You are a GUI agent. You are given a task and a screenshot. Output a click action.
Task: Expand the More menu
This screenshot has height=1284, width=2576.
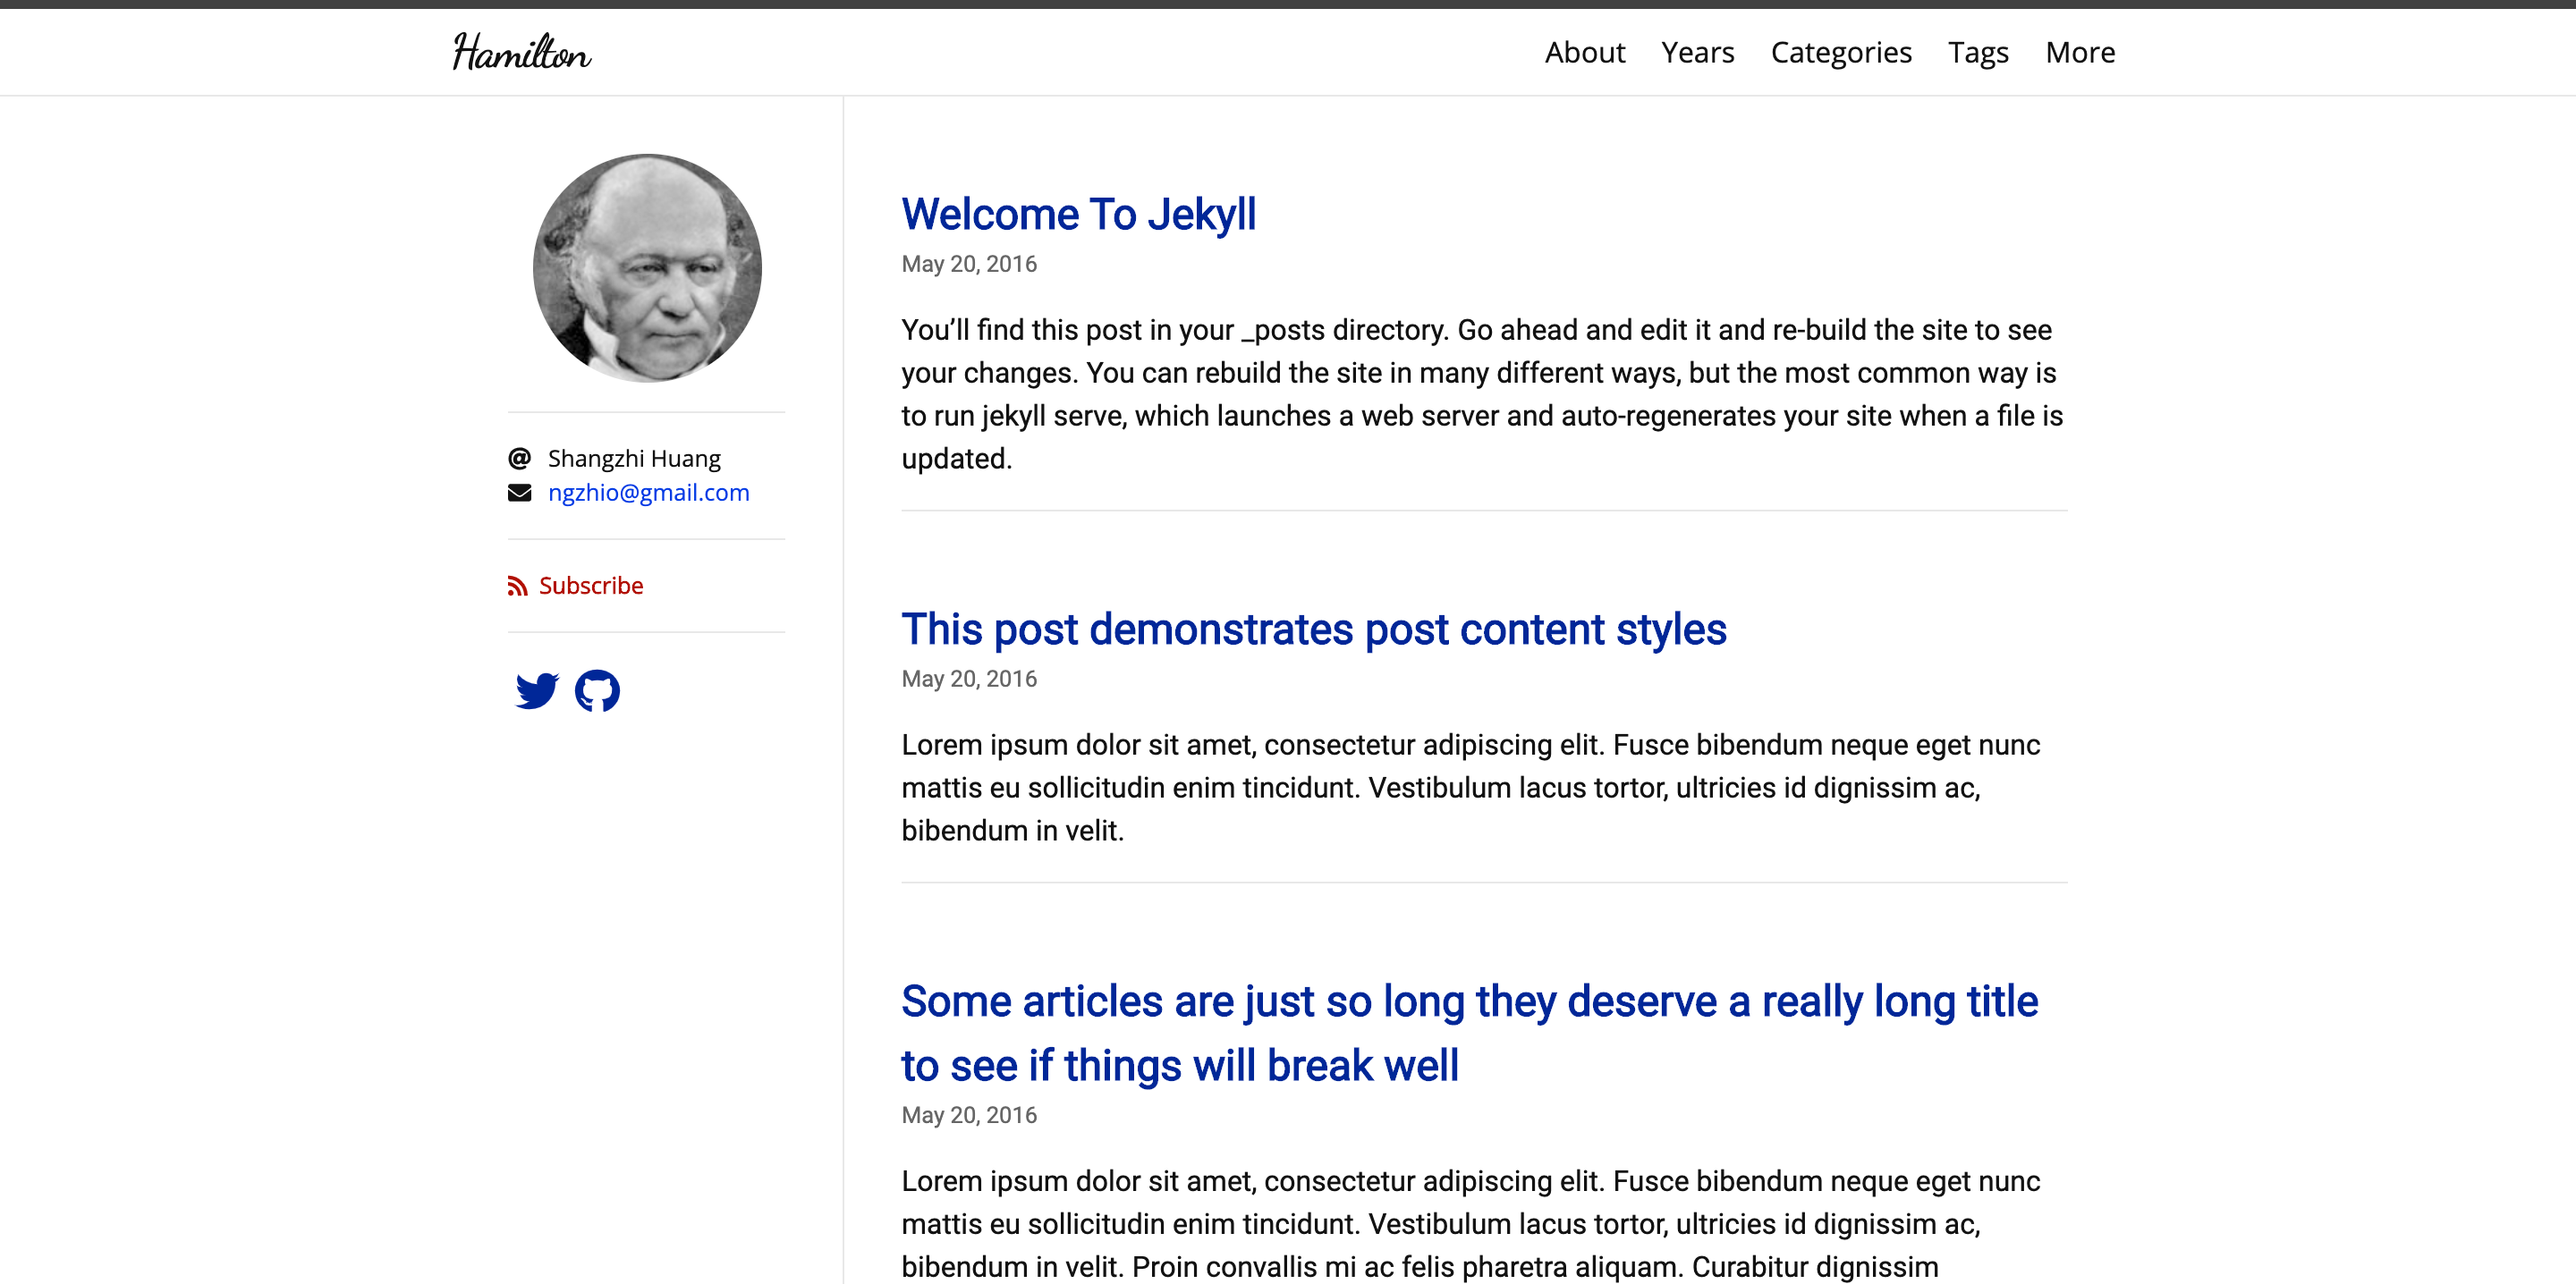click(2079, 52)
